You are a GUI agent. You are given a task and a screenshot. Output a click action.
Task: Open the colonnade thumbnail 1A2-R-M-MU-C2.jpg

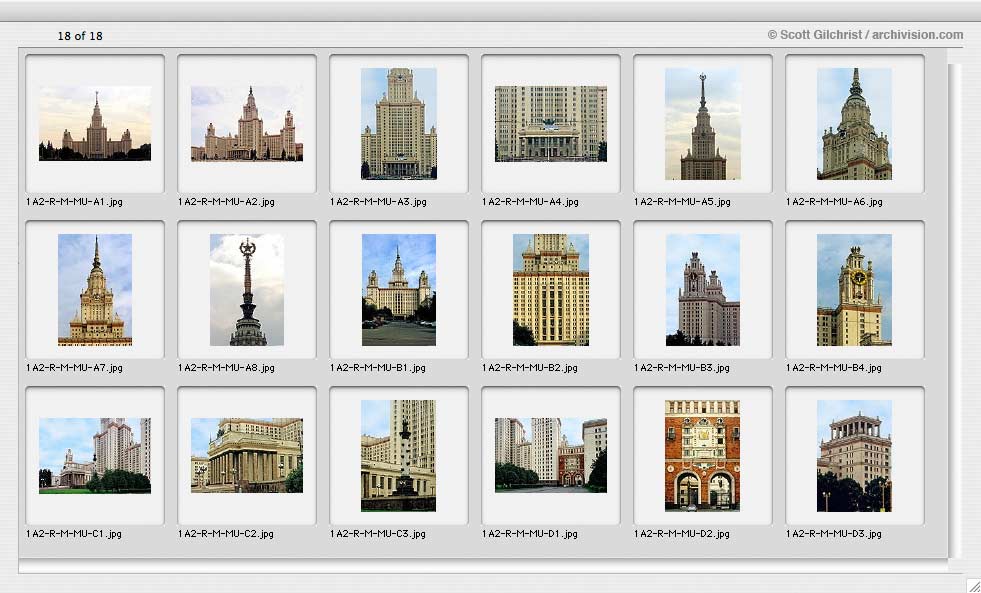click(247, 455)
